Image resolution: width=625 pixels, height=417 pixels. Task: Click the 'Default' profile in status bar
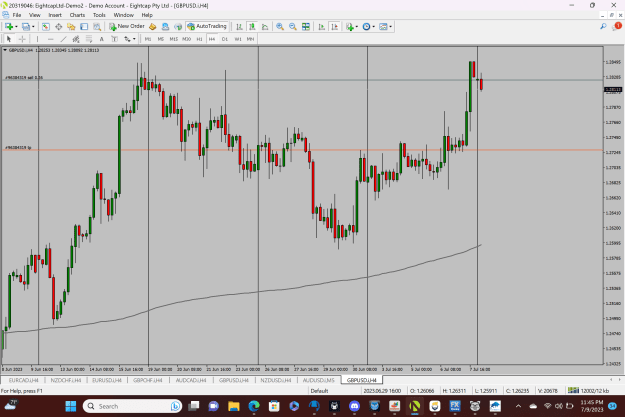point(319,391)
